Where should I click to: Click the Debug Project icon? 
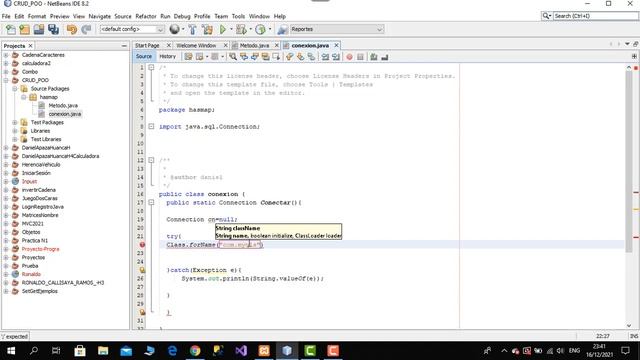tap(241, 29)
